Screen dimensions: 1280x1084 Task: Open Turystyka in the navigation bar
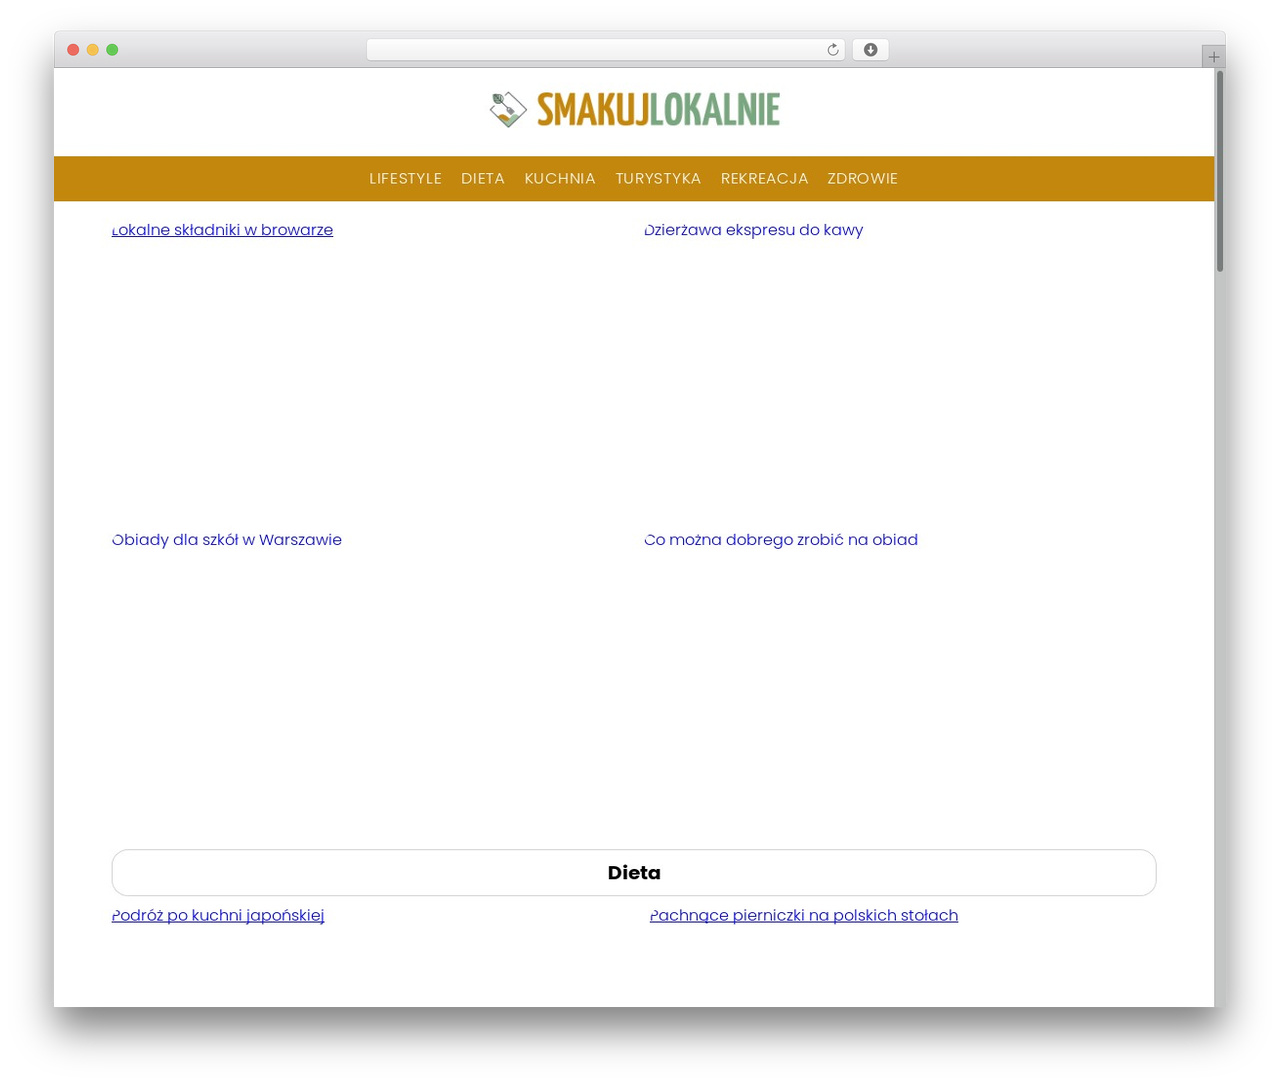pos(658,178)
